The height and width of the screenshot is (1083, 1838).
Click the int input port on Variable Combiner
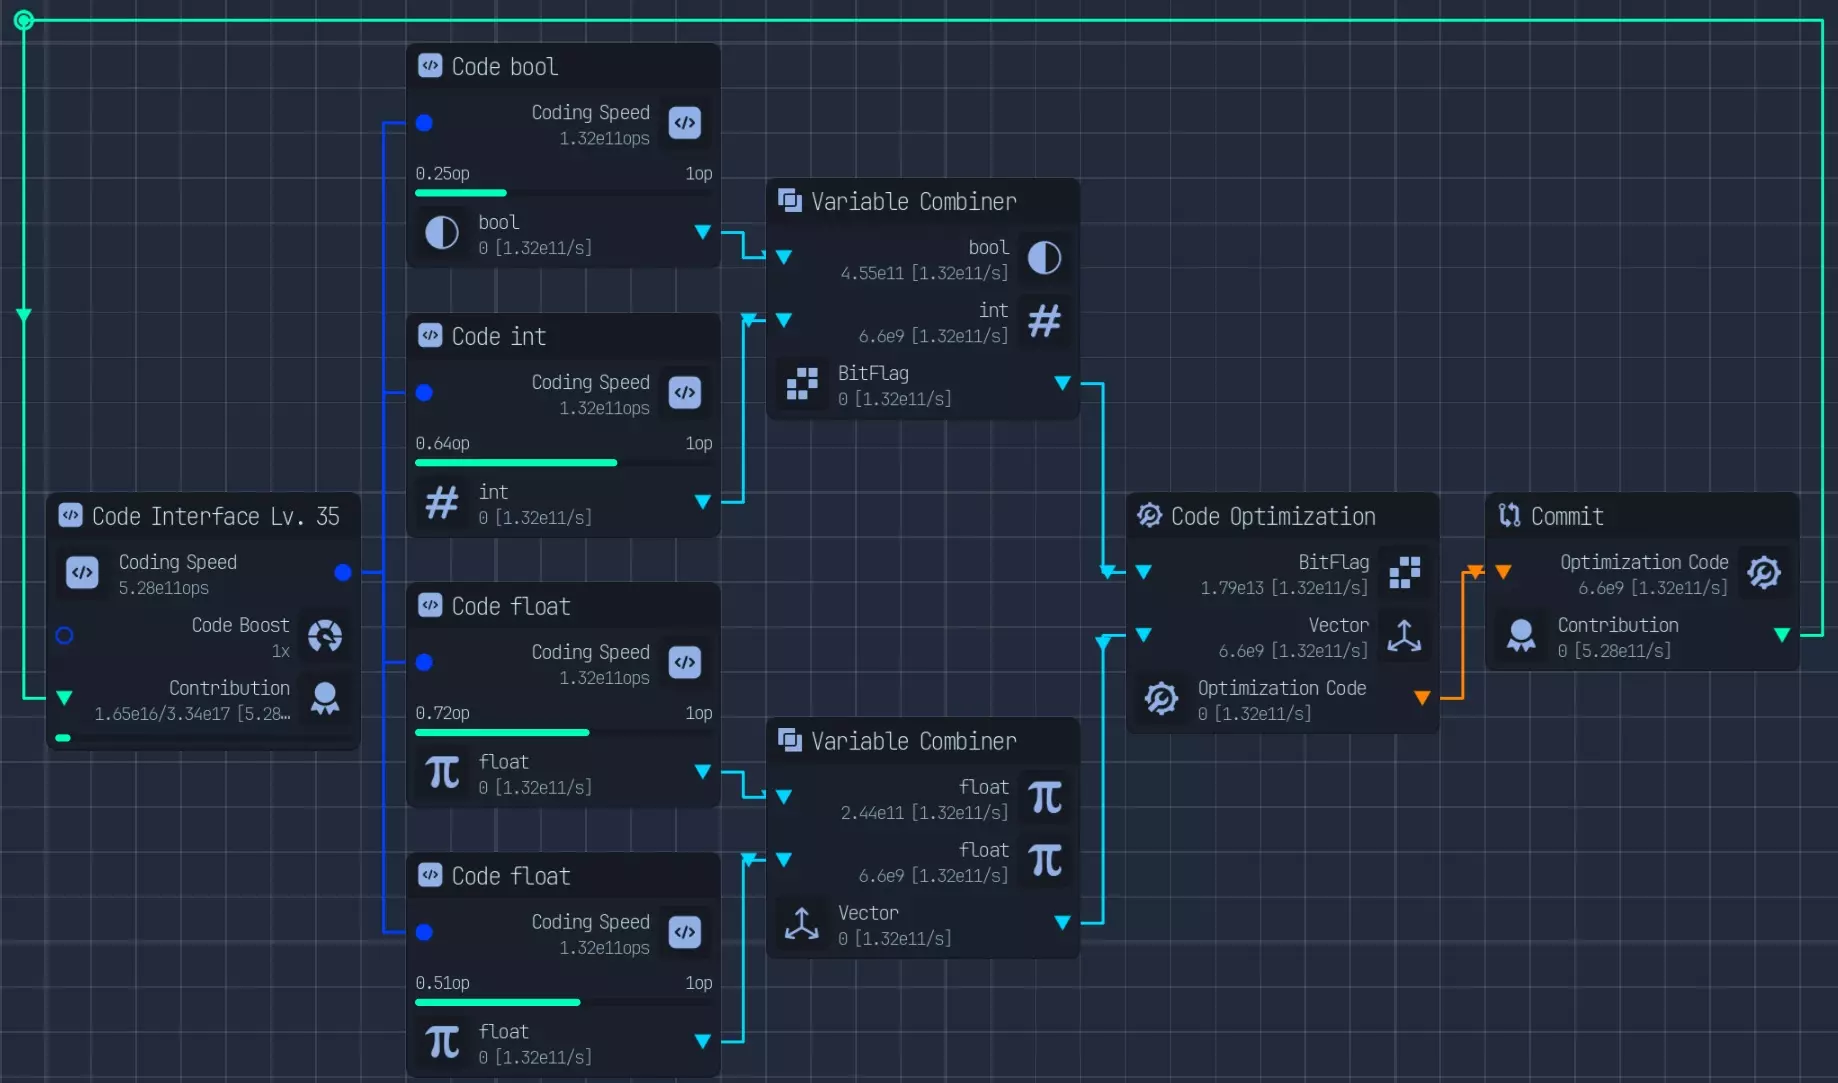coord(784,321)
